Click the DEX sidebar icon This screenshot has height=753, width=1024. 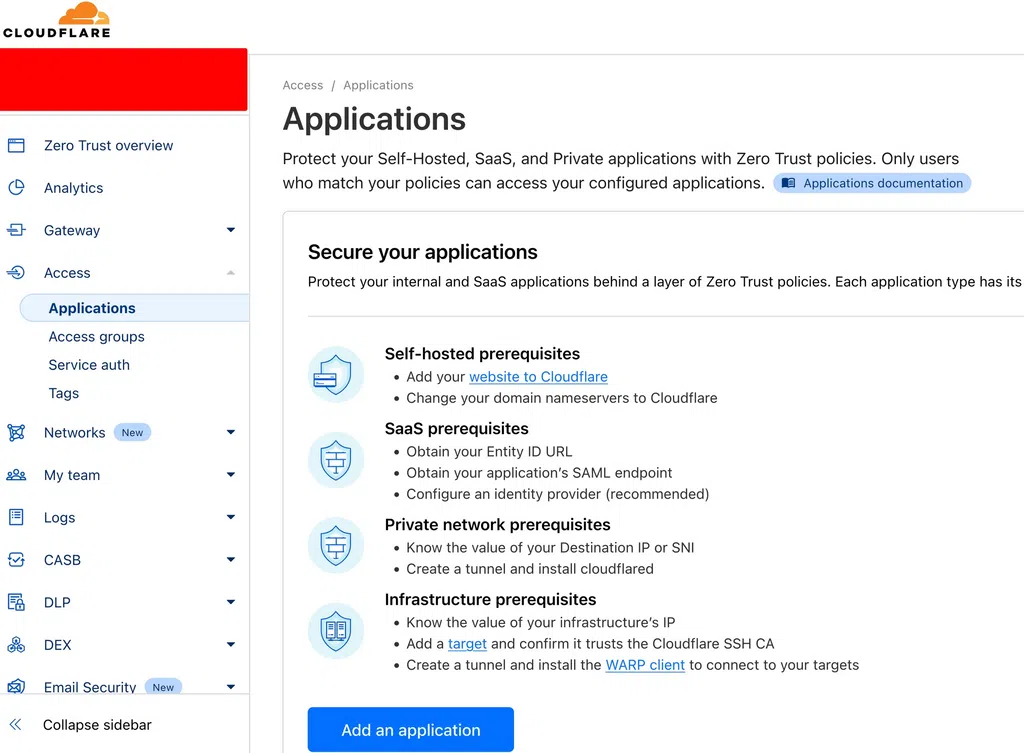[16, 645]
